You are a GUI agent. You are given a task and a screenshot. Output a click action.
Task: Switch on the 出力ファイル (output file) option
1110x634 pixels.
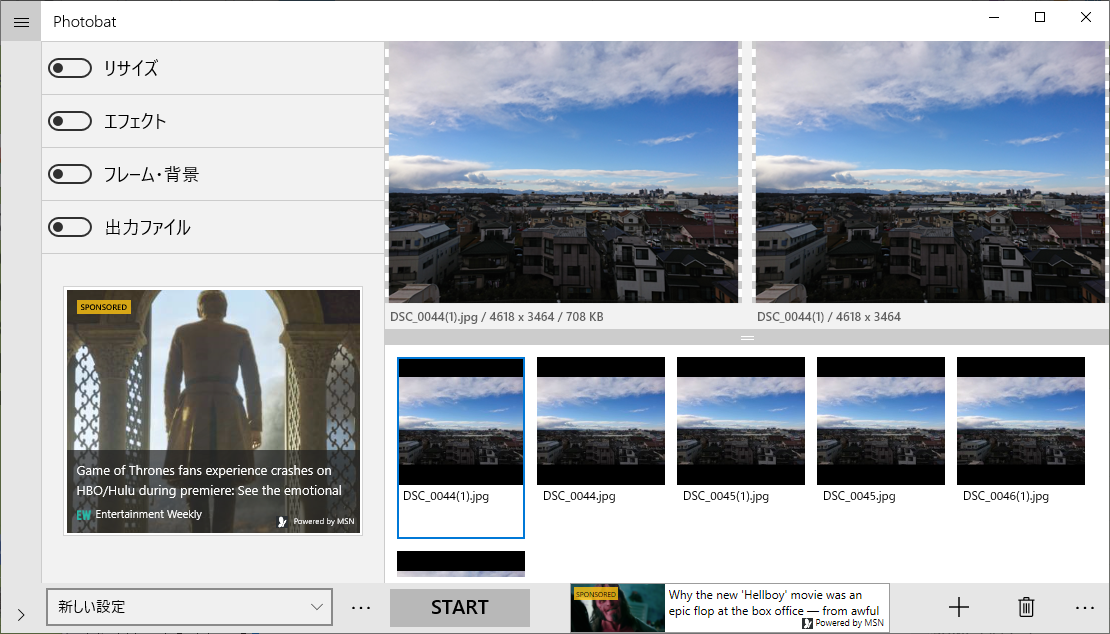pos(69,226)
